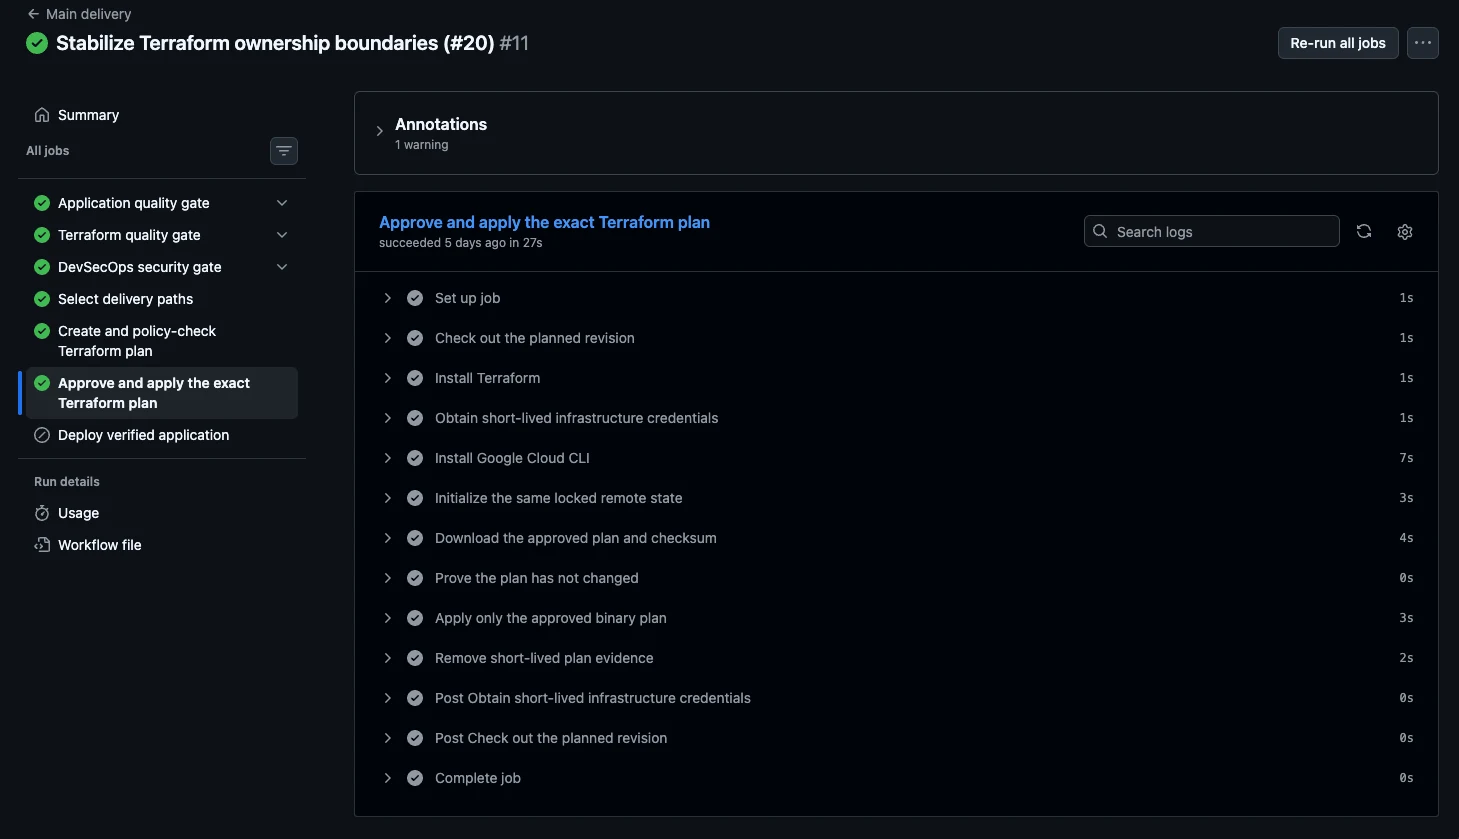Click the back arrow beside Main delivery
This screenshot has height=839, width=1459.
point(33,14)
